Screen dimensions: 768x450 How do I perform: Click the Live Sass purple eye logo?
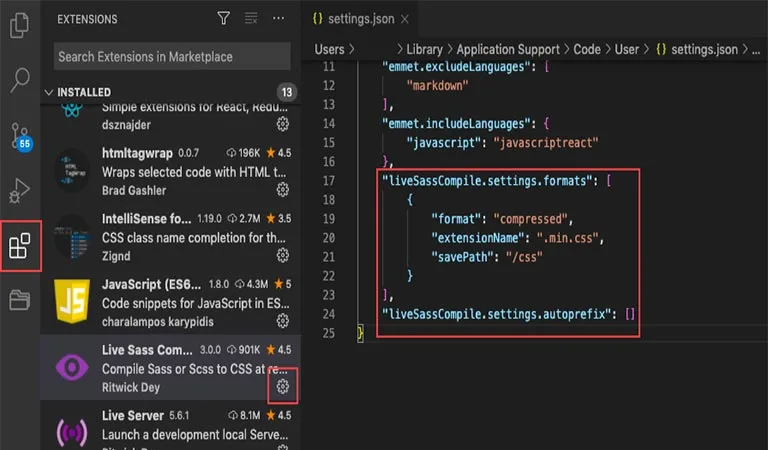(x=72, y=367)
